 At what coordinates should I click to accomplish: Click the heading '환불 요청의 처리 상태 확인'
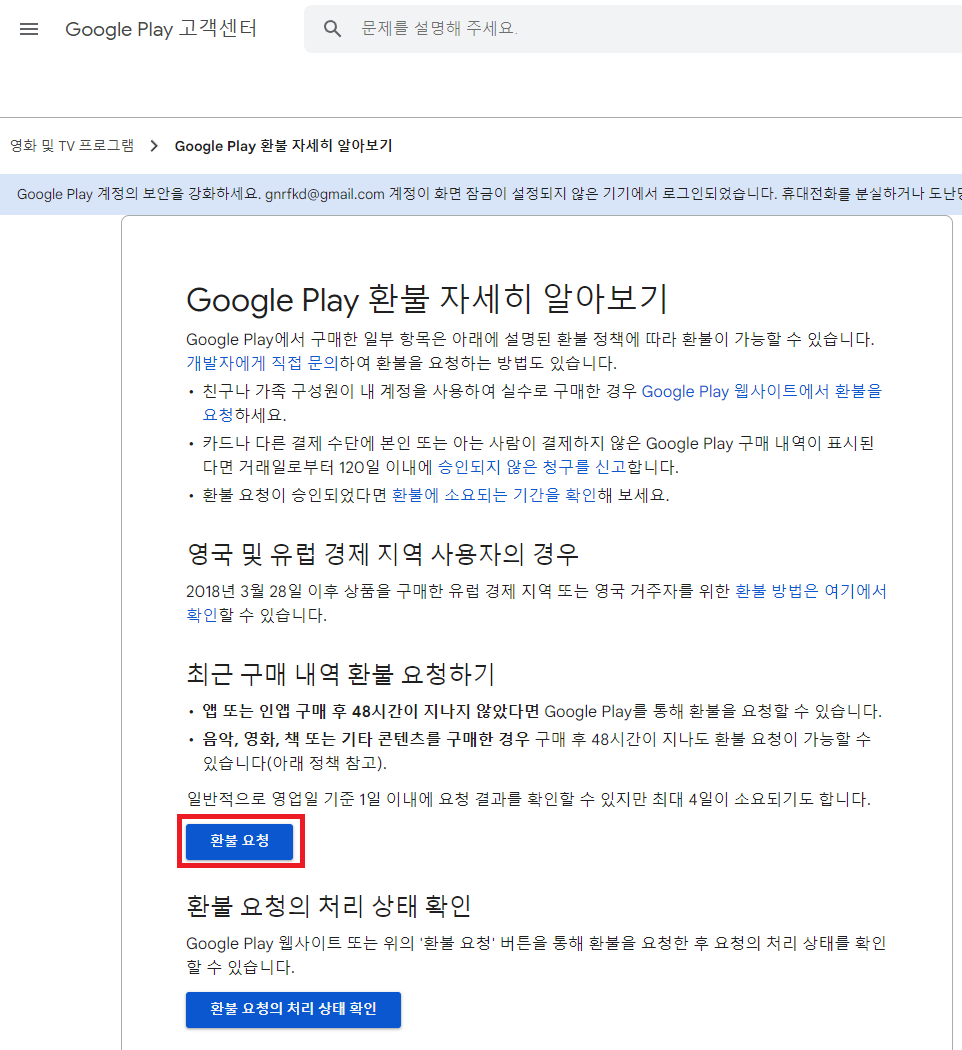(329, 906)
